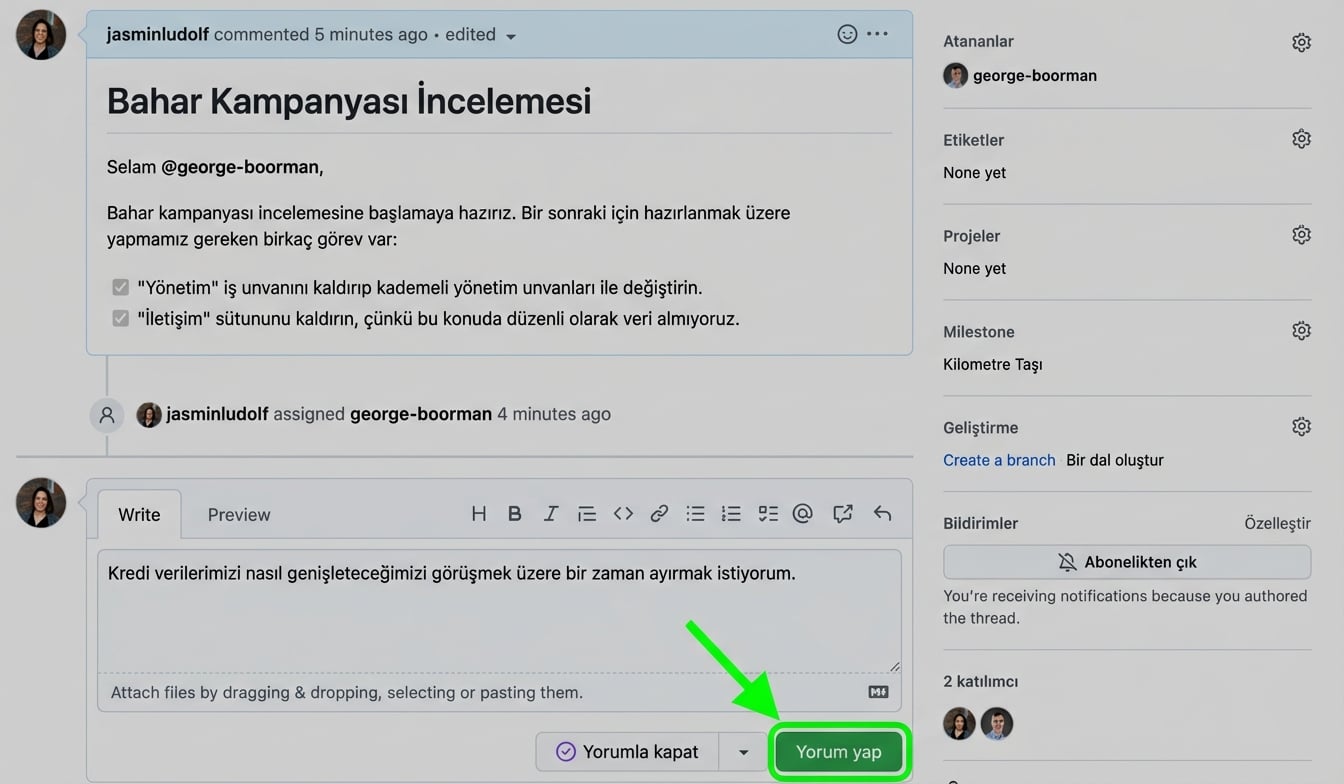Uncheck the İletişim sütunu task item

pos(120,317)
